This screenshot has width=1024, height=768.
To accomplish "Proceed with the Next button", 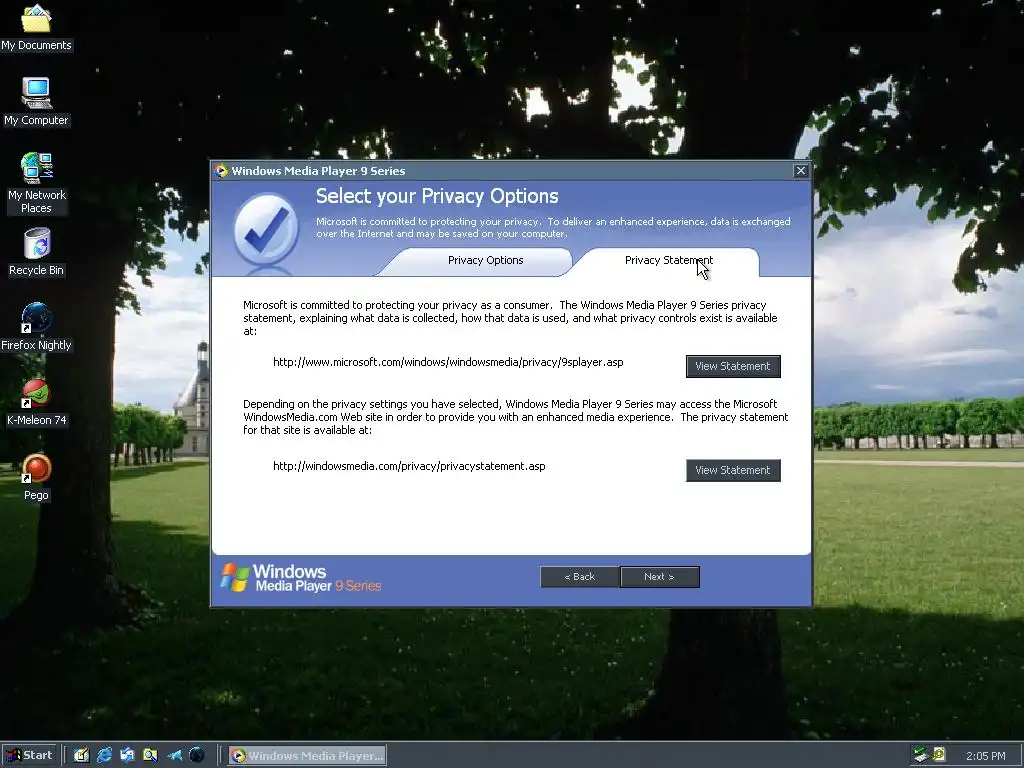I will [x=660, y=577].
